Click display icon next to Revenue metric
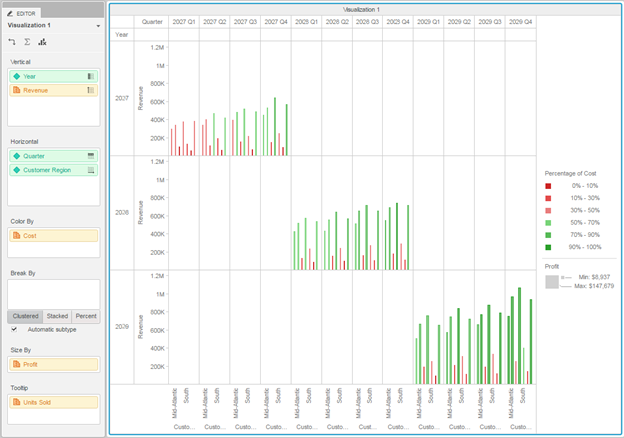The width and height of the screenshot is (624, 438). tap(91, 90)
